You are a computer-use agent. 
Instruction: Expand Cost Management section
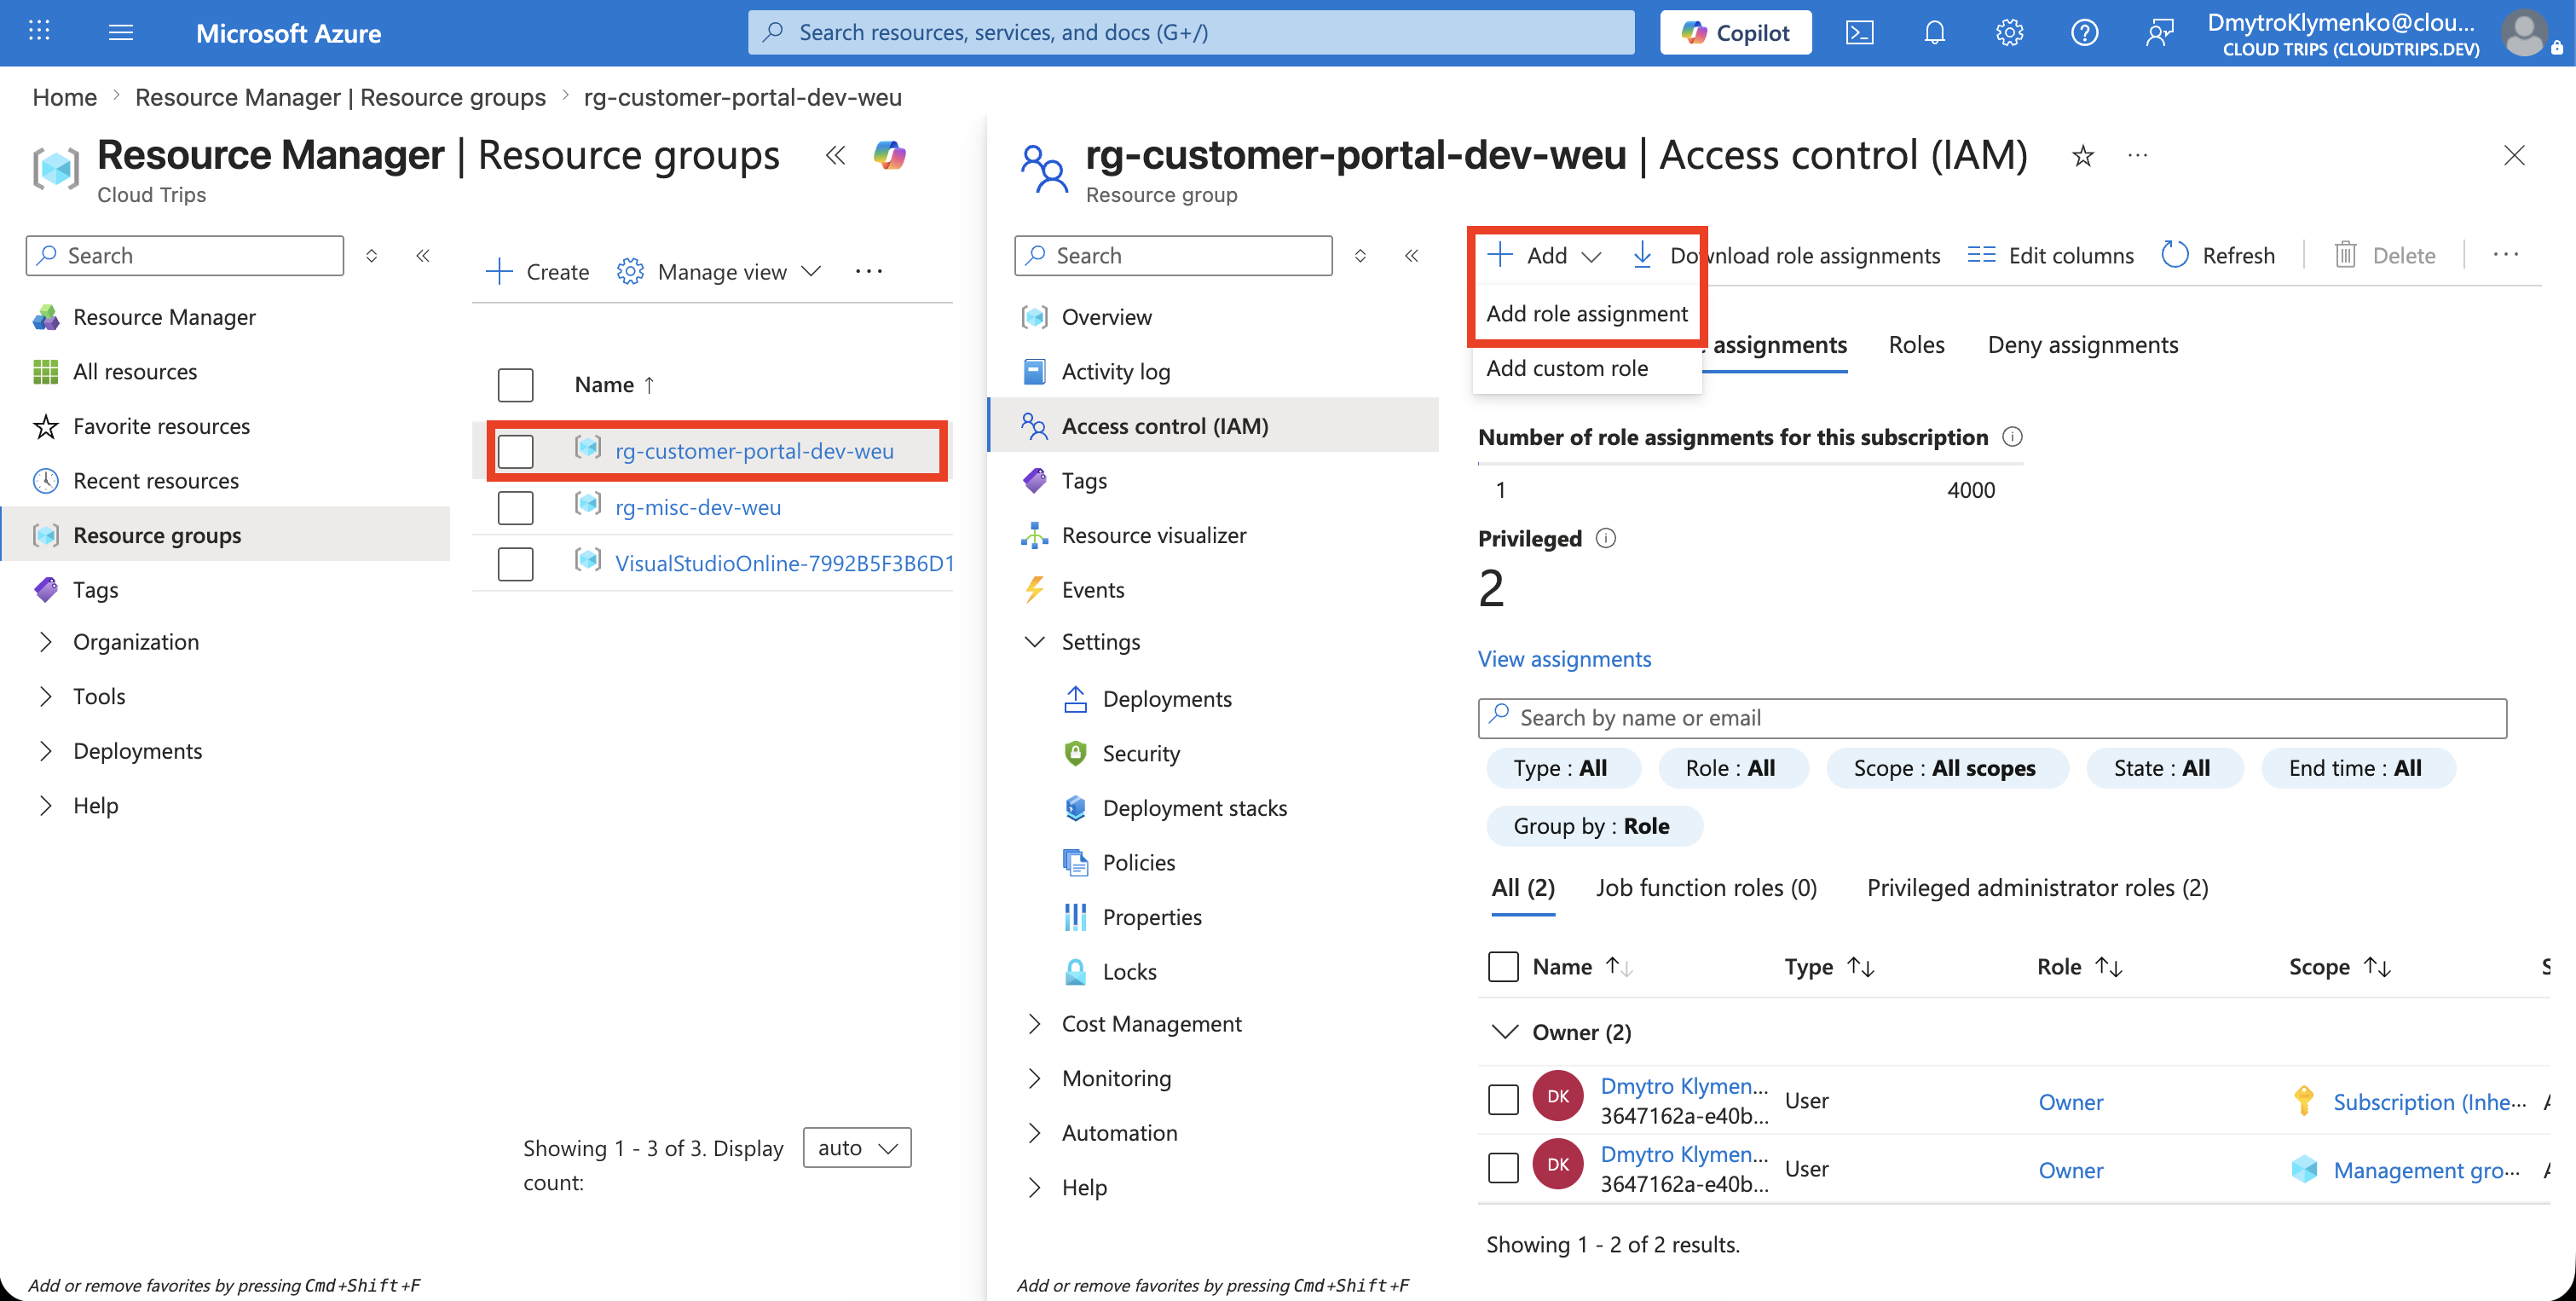[x=1034, y=1023]
